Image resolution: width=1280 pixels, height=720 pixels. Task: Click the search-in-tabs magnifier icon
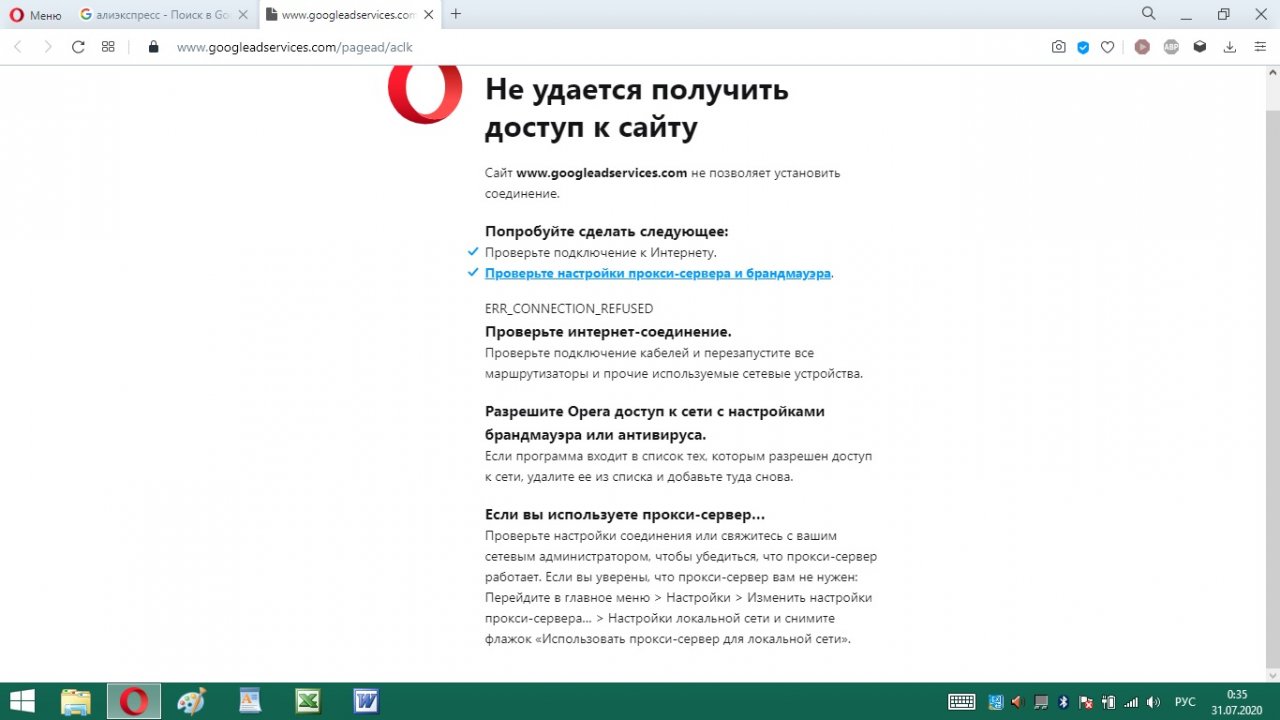tap(1148, 14)
